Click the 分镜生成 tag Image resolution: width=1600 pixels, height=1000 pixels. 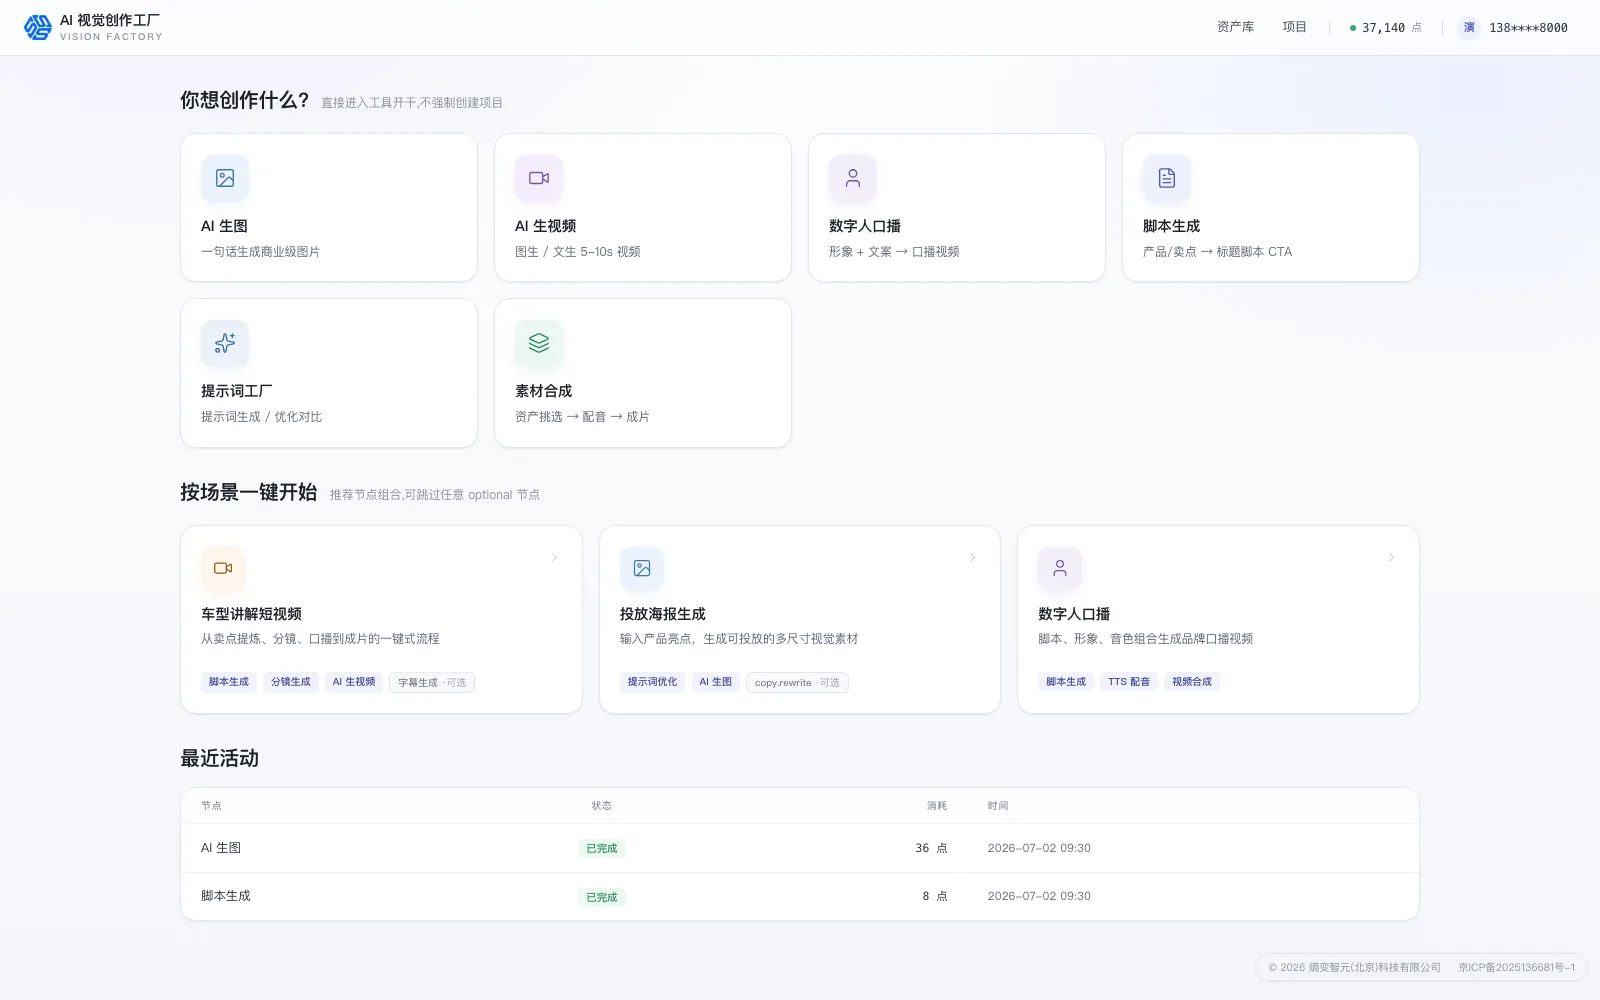[291, 682]
